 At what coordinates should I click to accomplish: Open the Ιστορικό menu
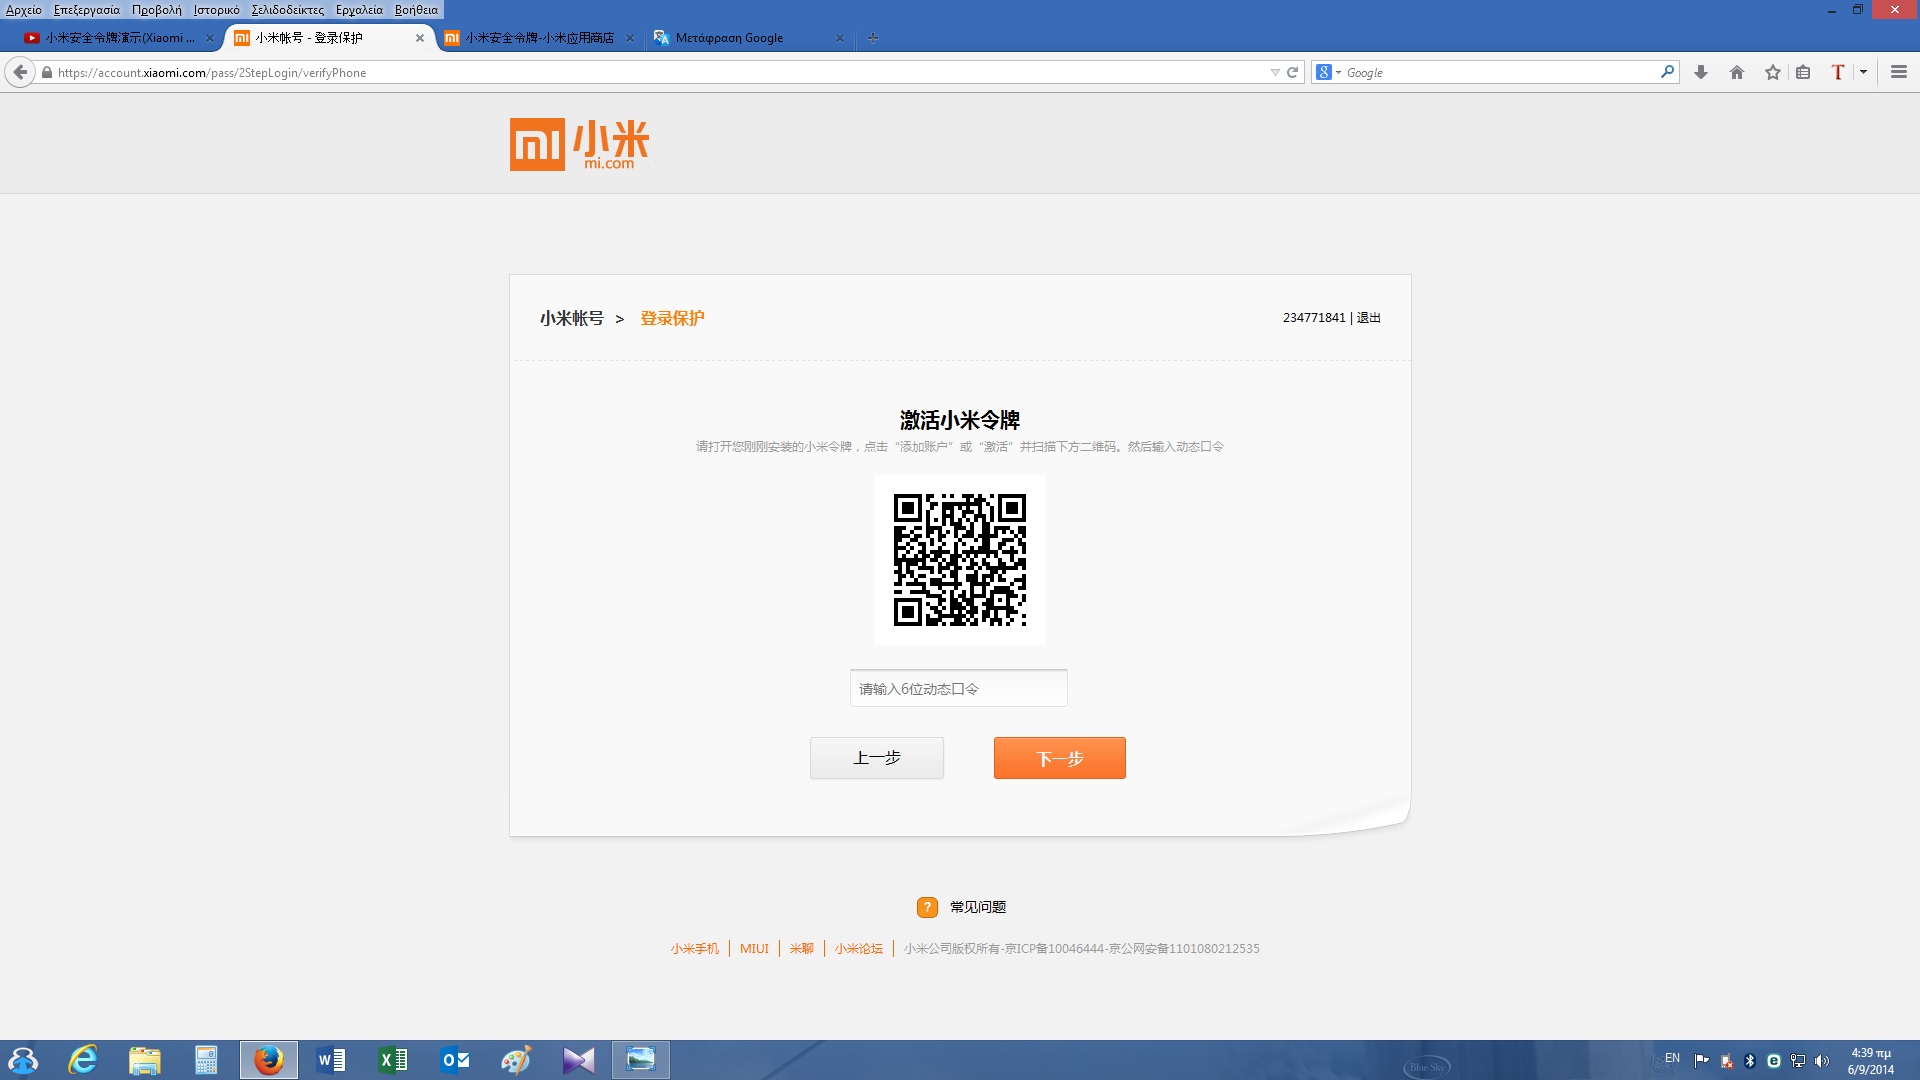(x=216, y=10)
